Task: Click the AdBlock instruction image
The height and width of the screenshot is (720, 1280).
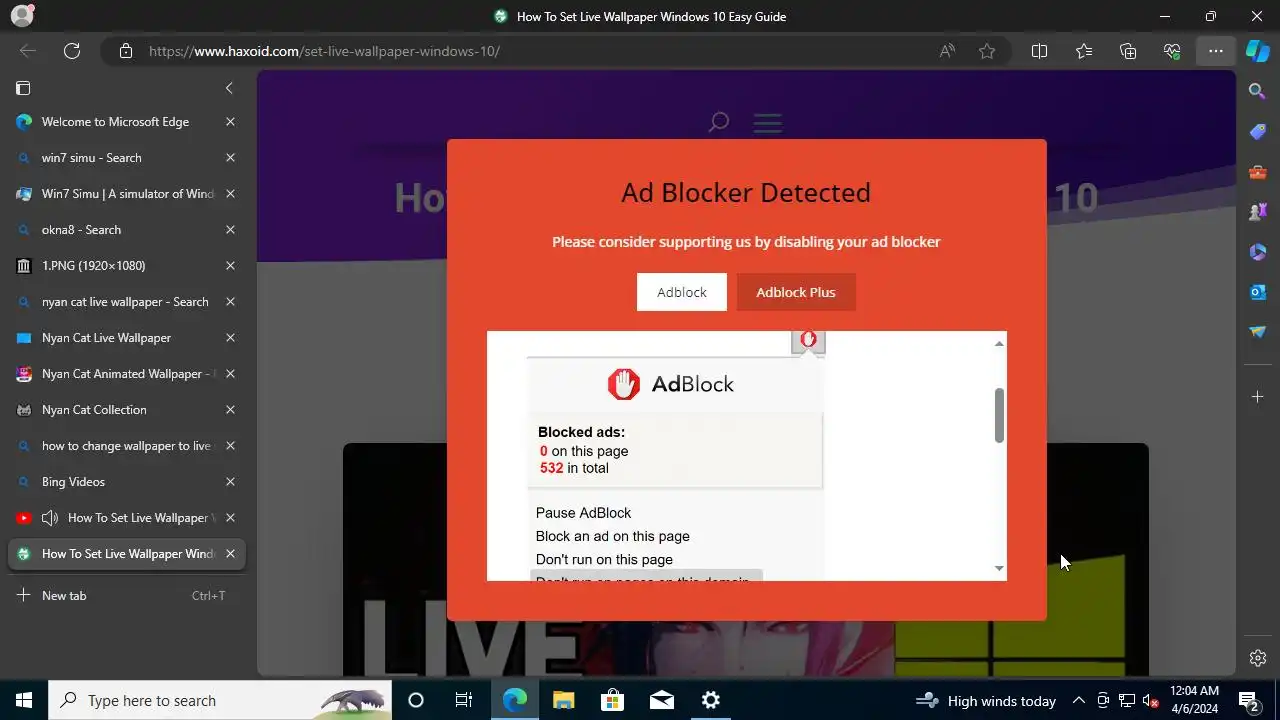Action: (675, 455)
